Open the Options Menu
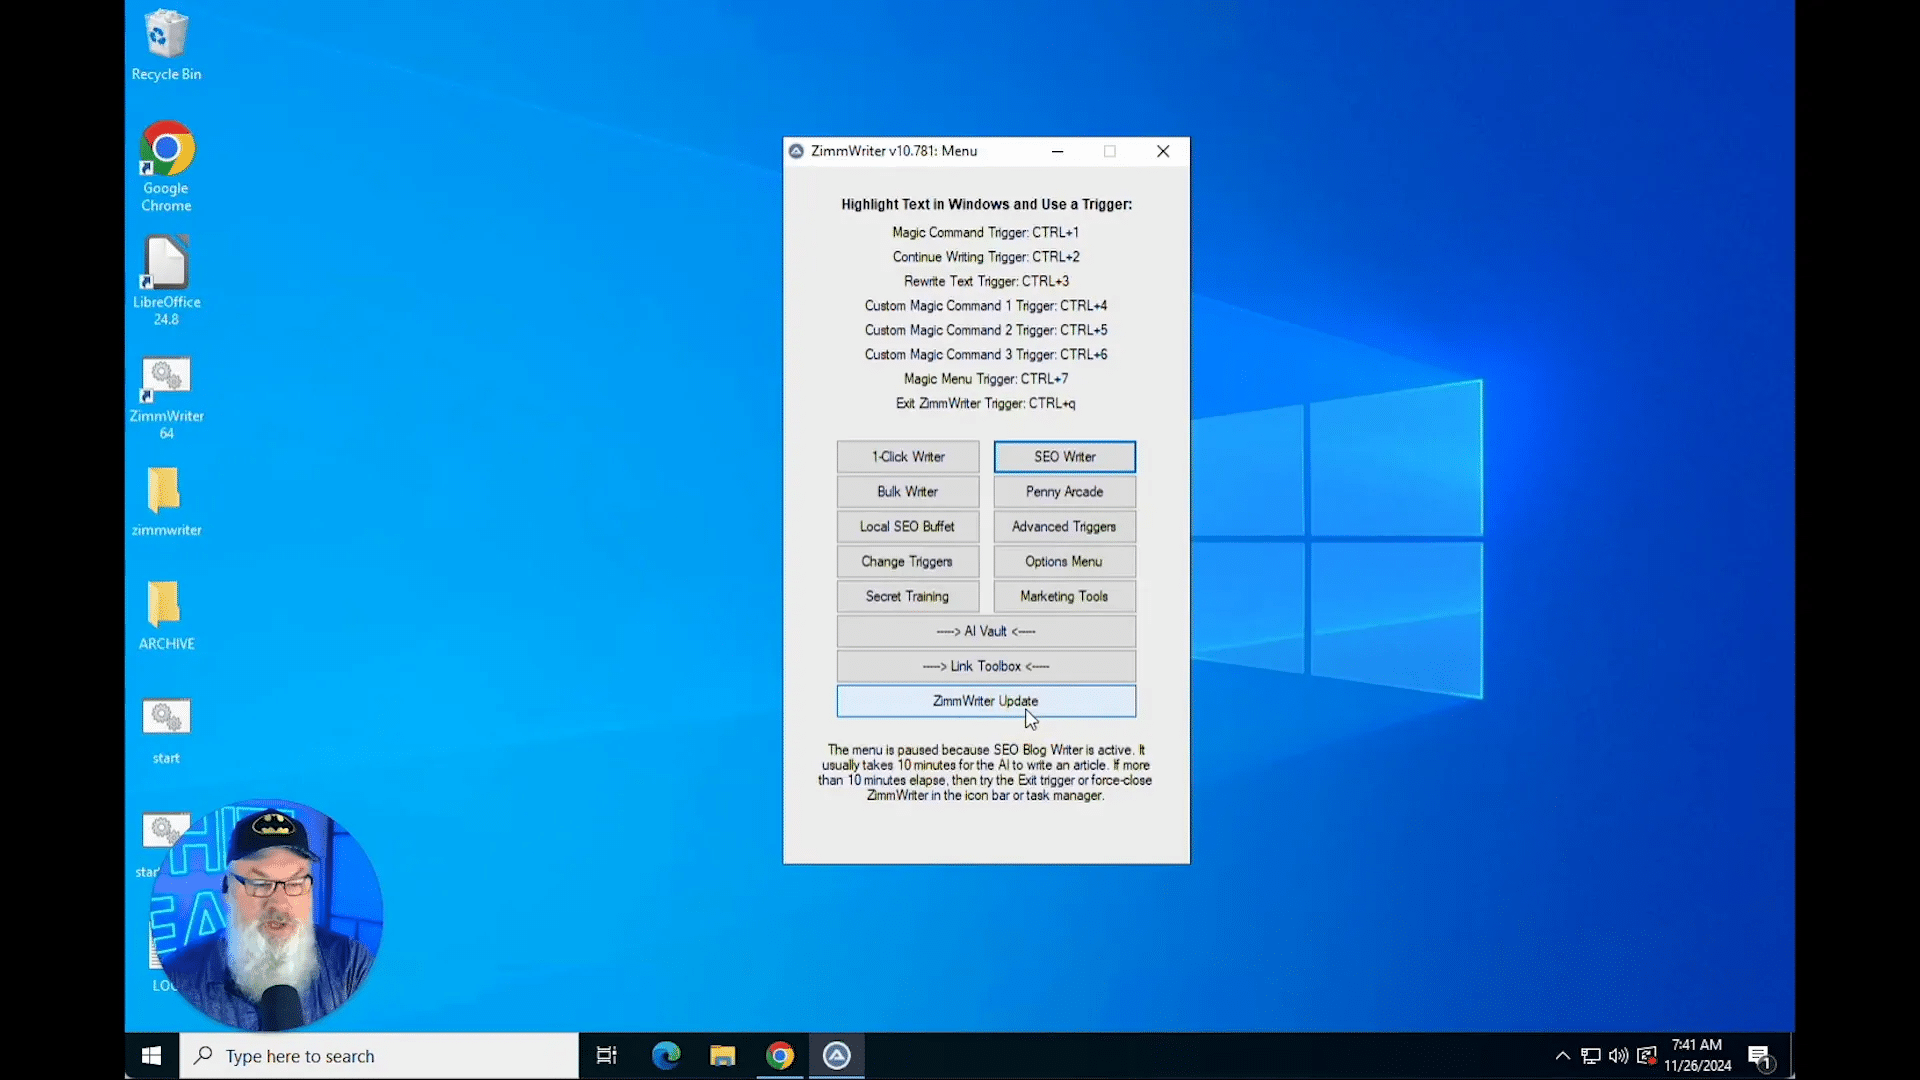Screen dimensions: 1920x1080 1063,560
